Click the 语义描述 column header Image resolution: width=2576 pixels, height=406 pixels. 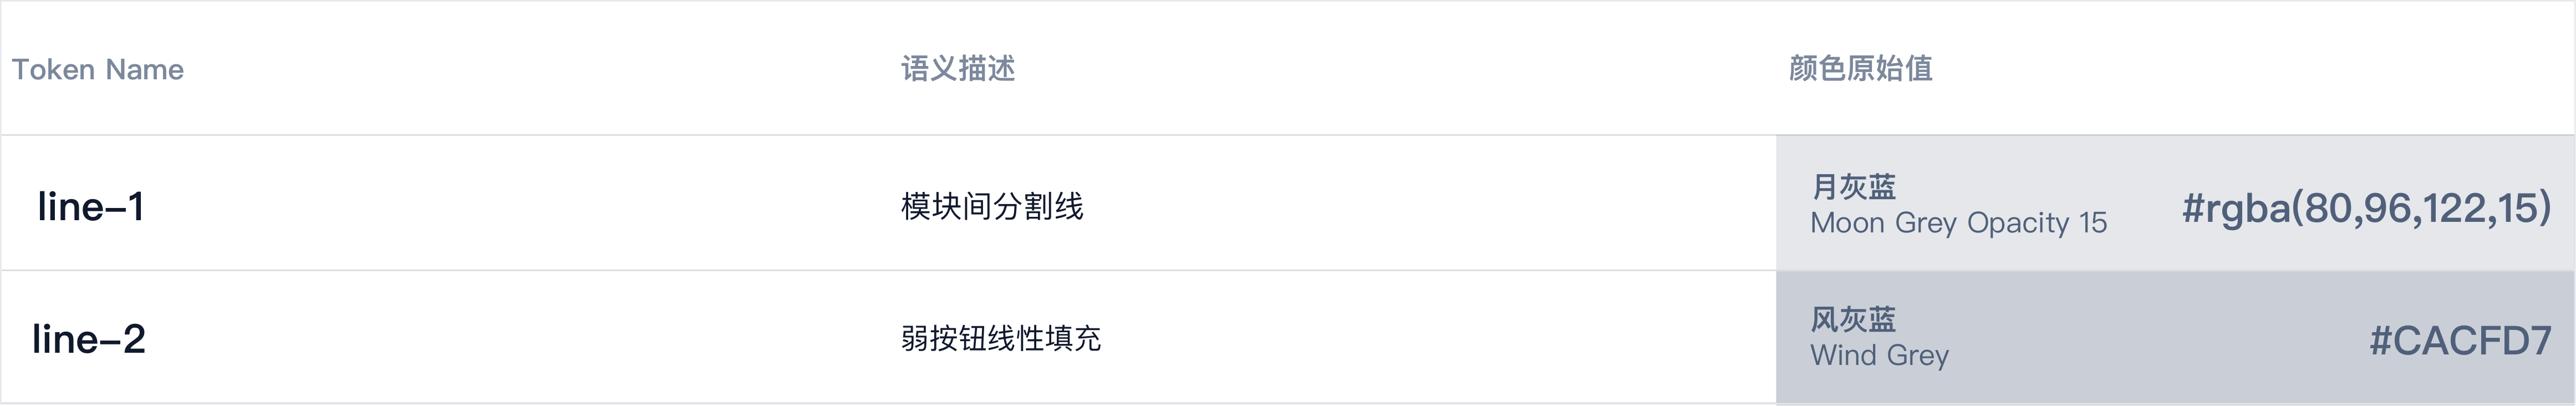click(957, 69)
